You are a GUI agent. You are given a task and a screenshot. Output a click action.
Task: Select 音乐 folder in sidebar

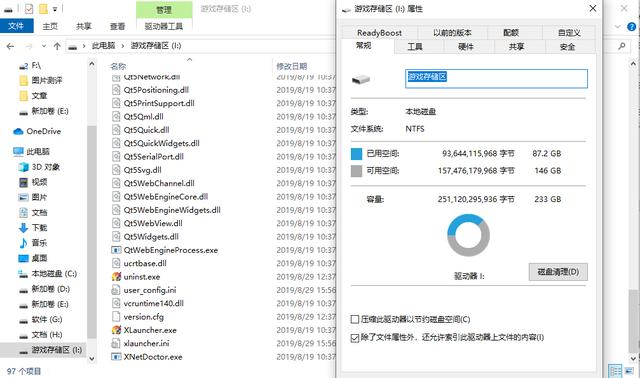33,243
